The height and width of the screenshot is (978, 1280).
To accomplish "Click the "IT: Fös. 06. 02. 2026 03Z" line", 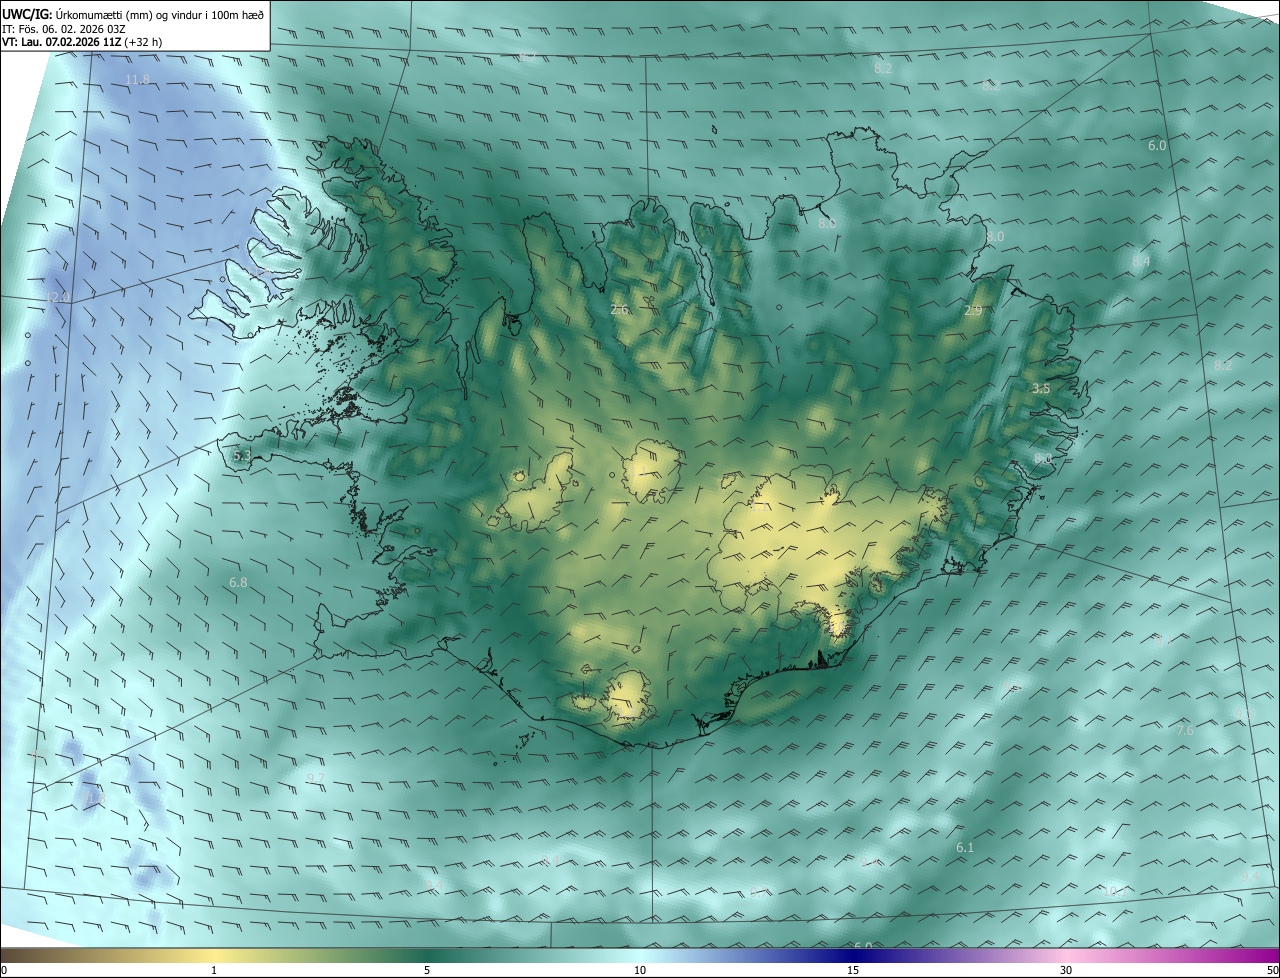I will click(65, 29).
